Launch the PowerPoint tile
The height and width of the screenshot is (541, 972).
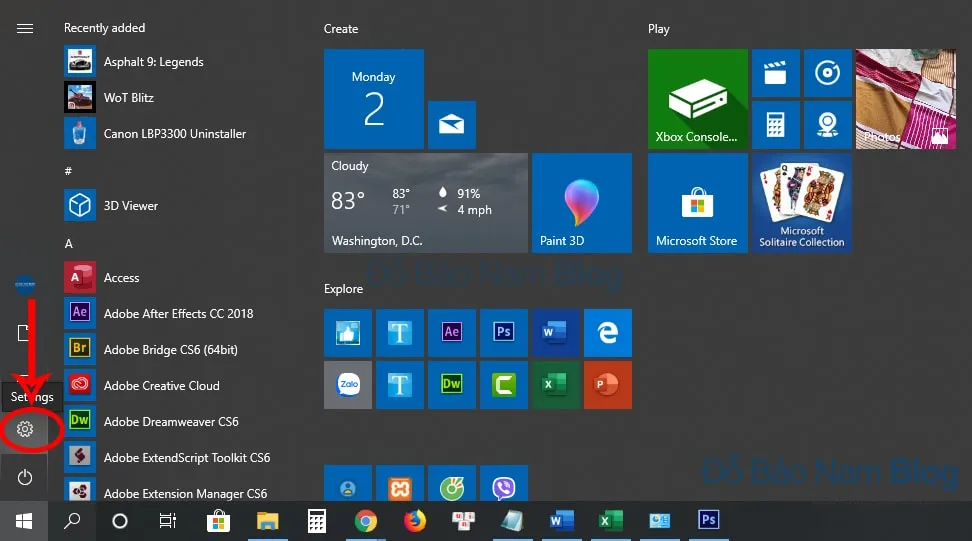(608, 385)
